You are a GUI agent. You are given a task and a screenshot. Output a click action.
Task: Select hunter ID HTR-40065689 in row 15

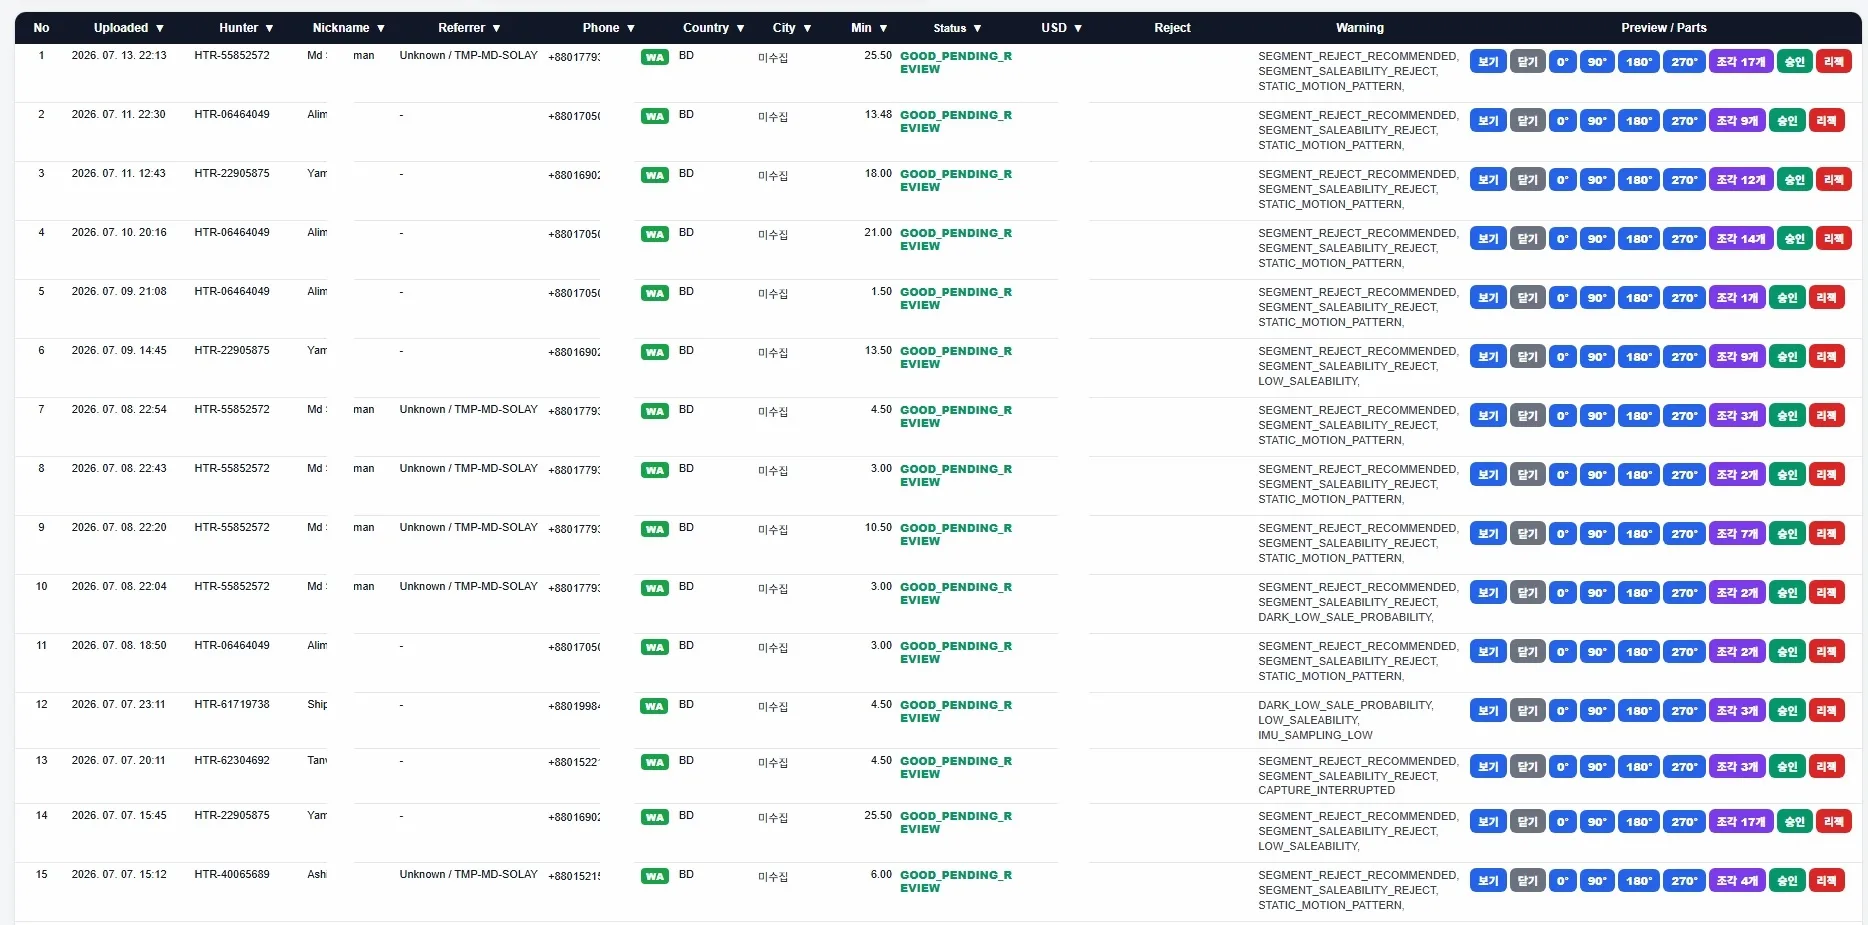[232, 875]
